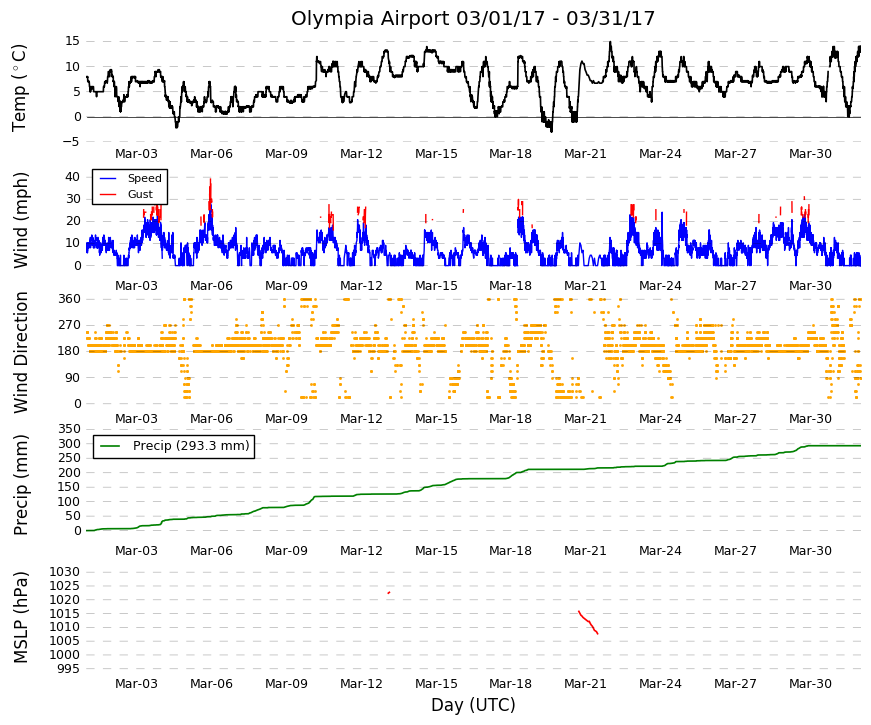This screenshot has height=725, width=871.
Task: Click the 'Precip (mm)' y-axis label
Action: [x=20, y=485]
